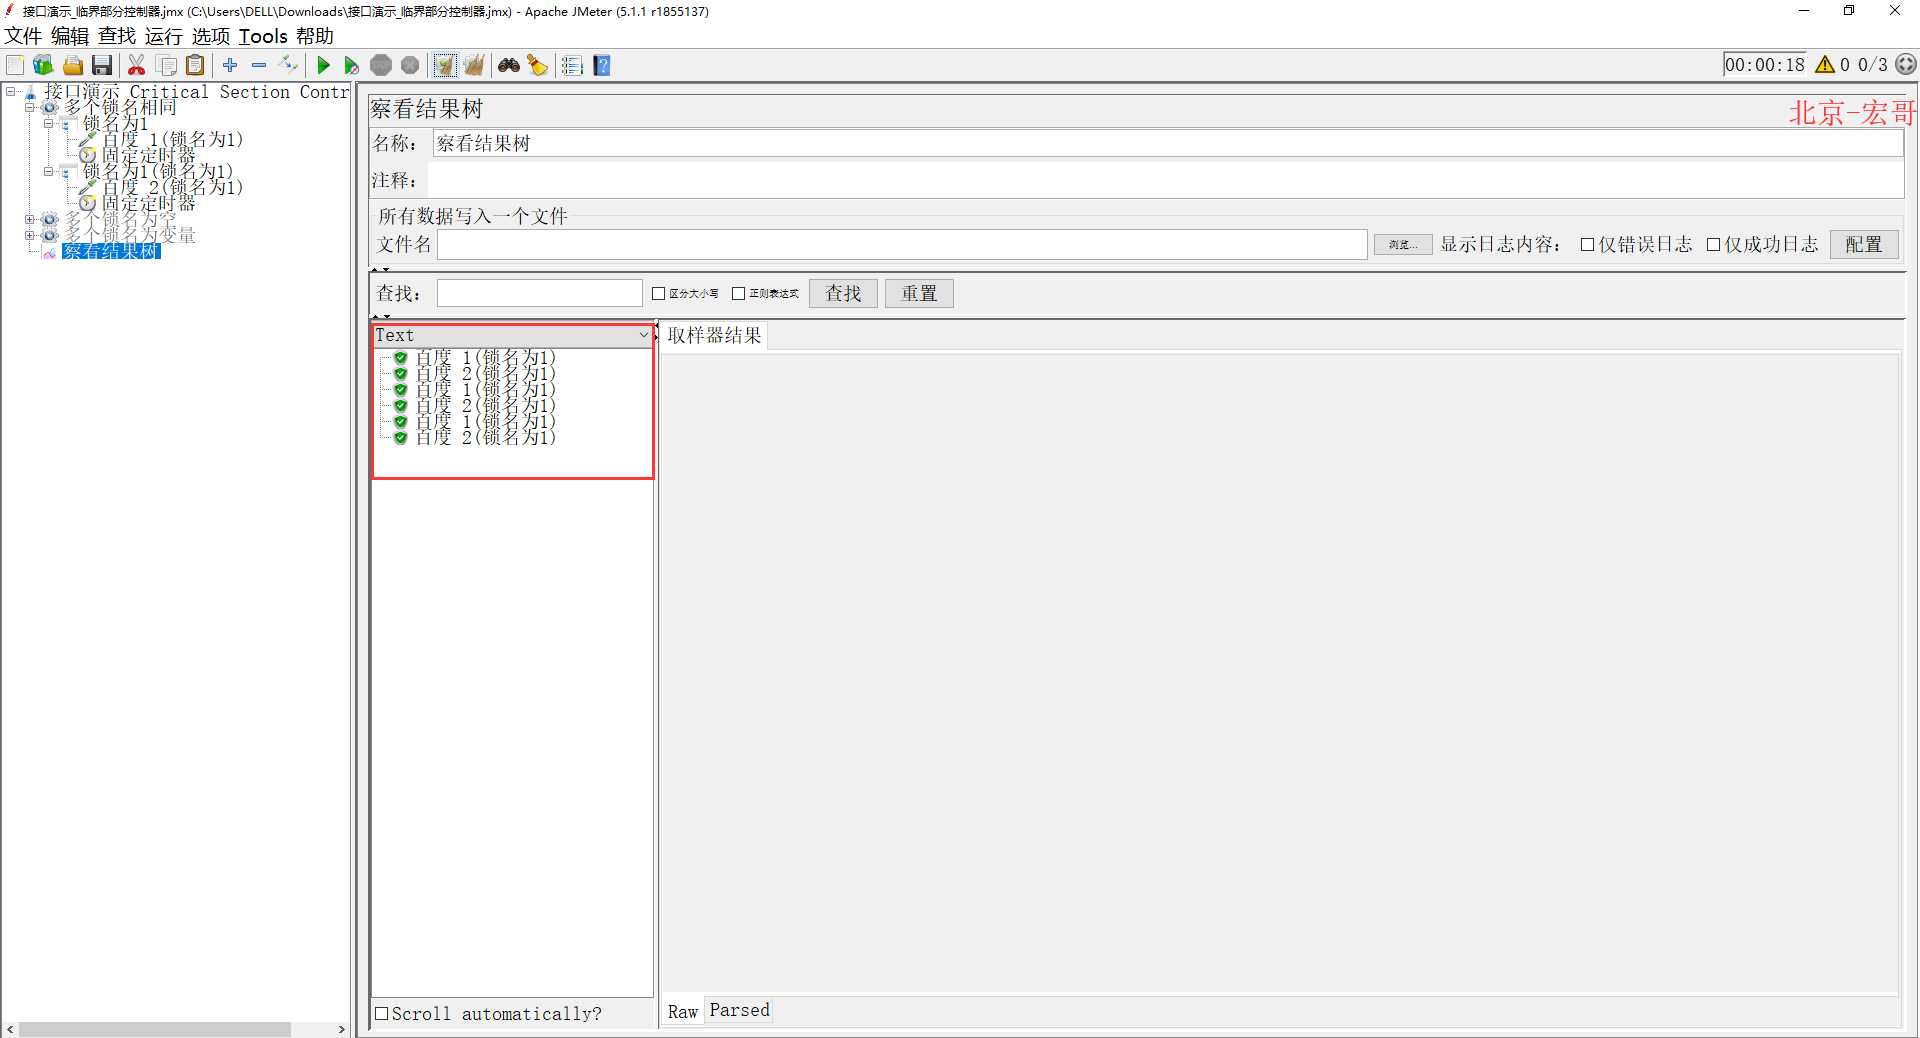Collapse the 锁名为1(锁名为1) controller node
The width and height of the screenshot is (1920, 1038).
(x=48, y=171)
